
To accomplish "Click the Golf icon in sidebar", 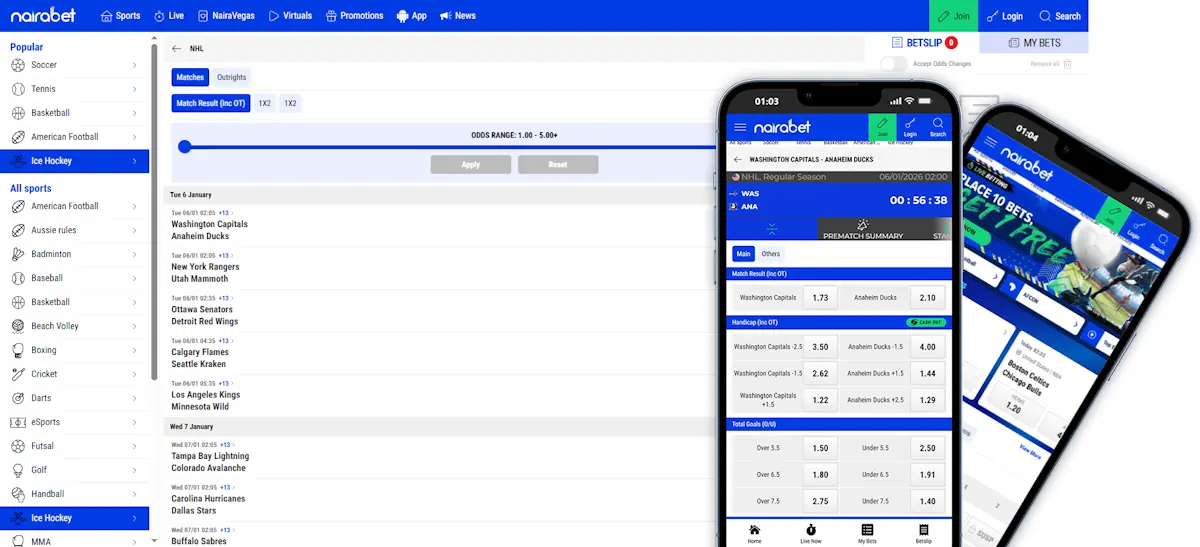I will click(18, 470).
